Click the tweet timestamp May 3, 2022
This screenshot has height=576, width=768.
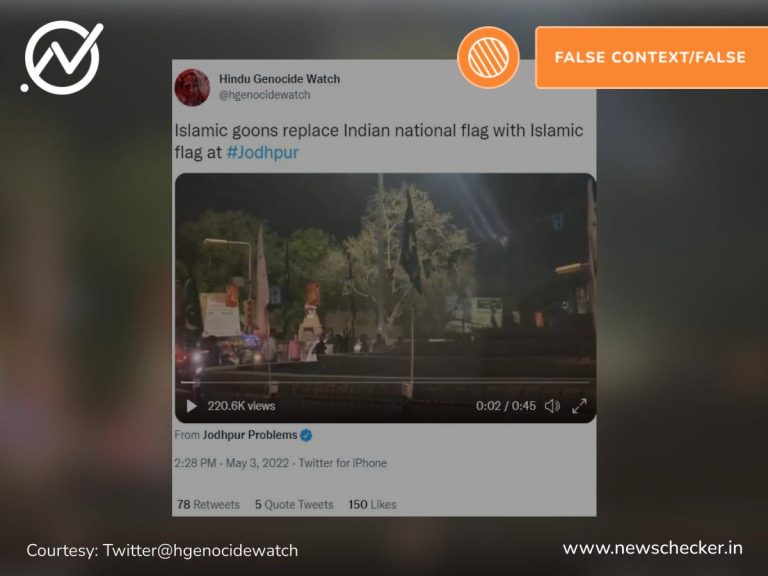coord(232,463)
